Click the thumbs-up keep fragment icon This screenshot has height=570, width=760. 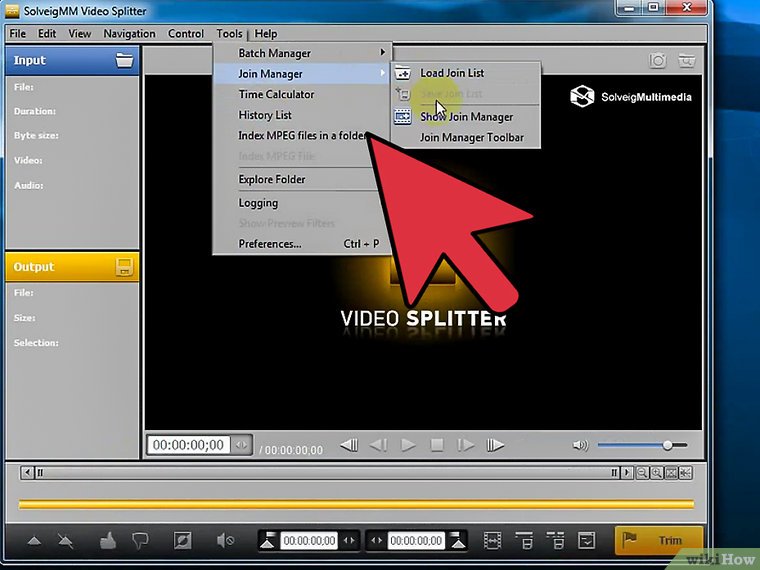click(108, 541)
